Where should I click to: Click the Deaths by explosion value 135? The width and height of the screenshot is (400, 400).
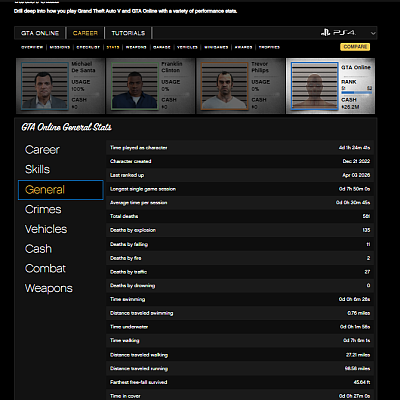tap(366, 230)
